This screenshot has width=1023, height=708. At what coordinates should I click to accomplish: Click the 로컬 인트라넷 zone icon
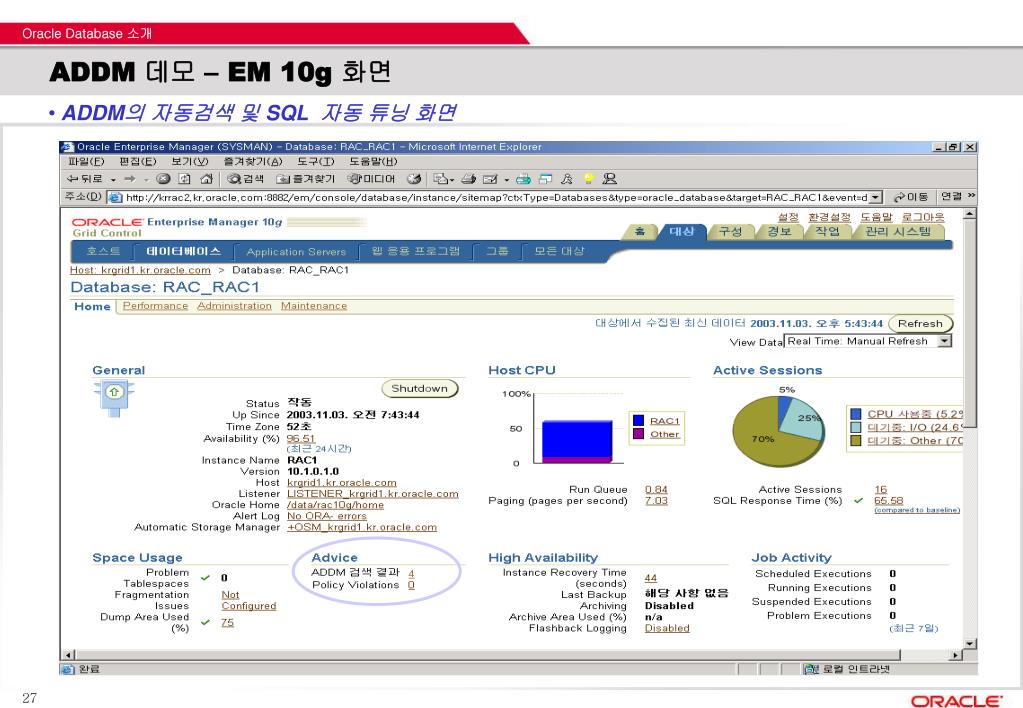[x=811, y=669]
